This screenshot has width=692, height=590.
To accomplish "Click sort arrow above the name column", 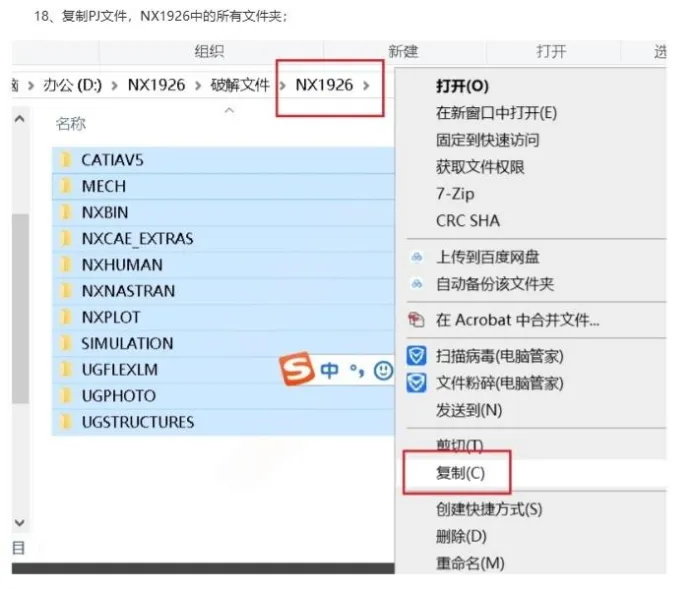I will 229,110.
